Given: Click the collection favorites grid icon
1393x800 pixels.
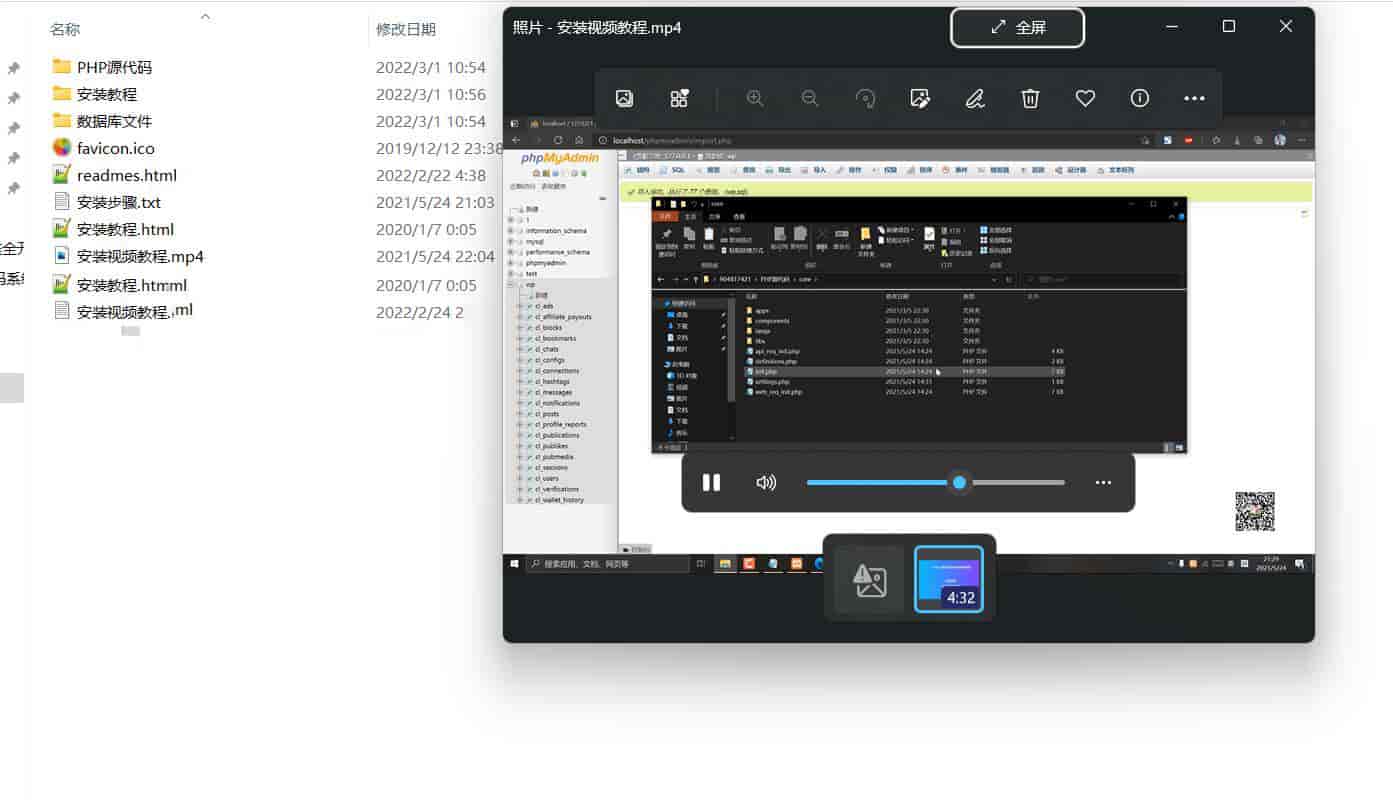Looking at the screenshot, I should point(679,98).
